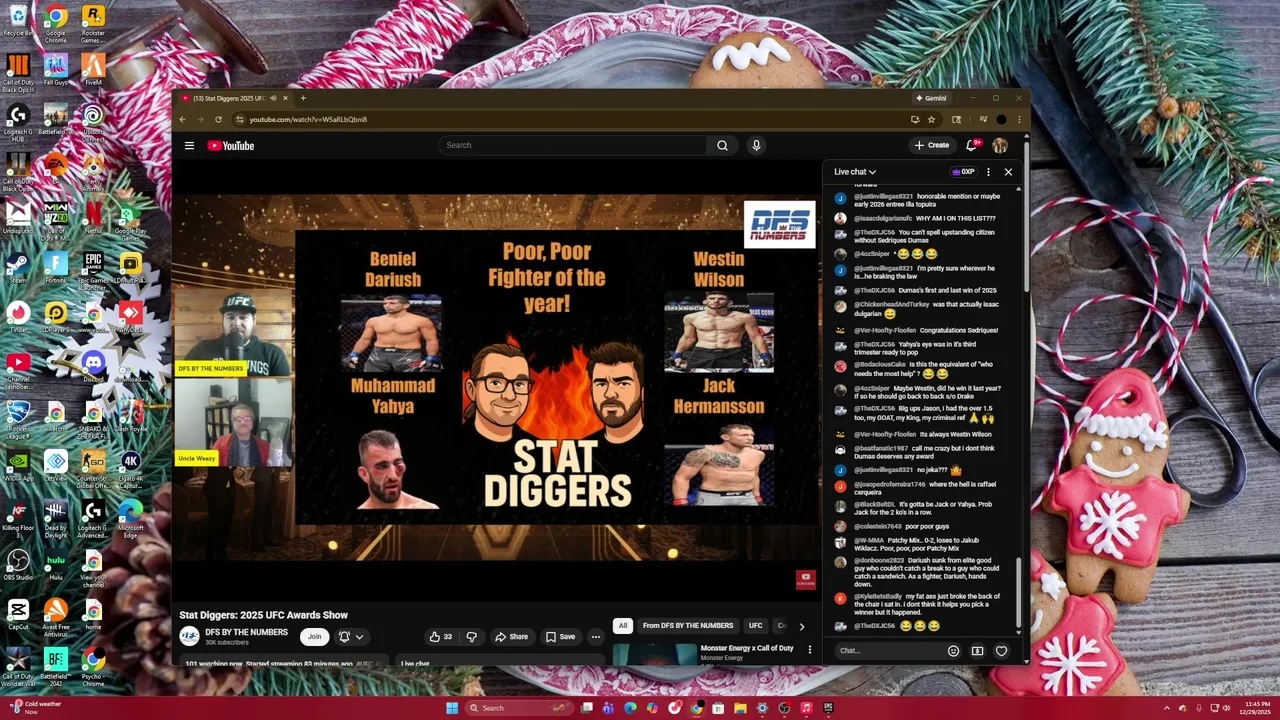Close the live chat panel

[x=1008, y=172]
